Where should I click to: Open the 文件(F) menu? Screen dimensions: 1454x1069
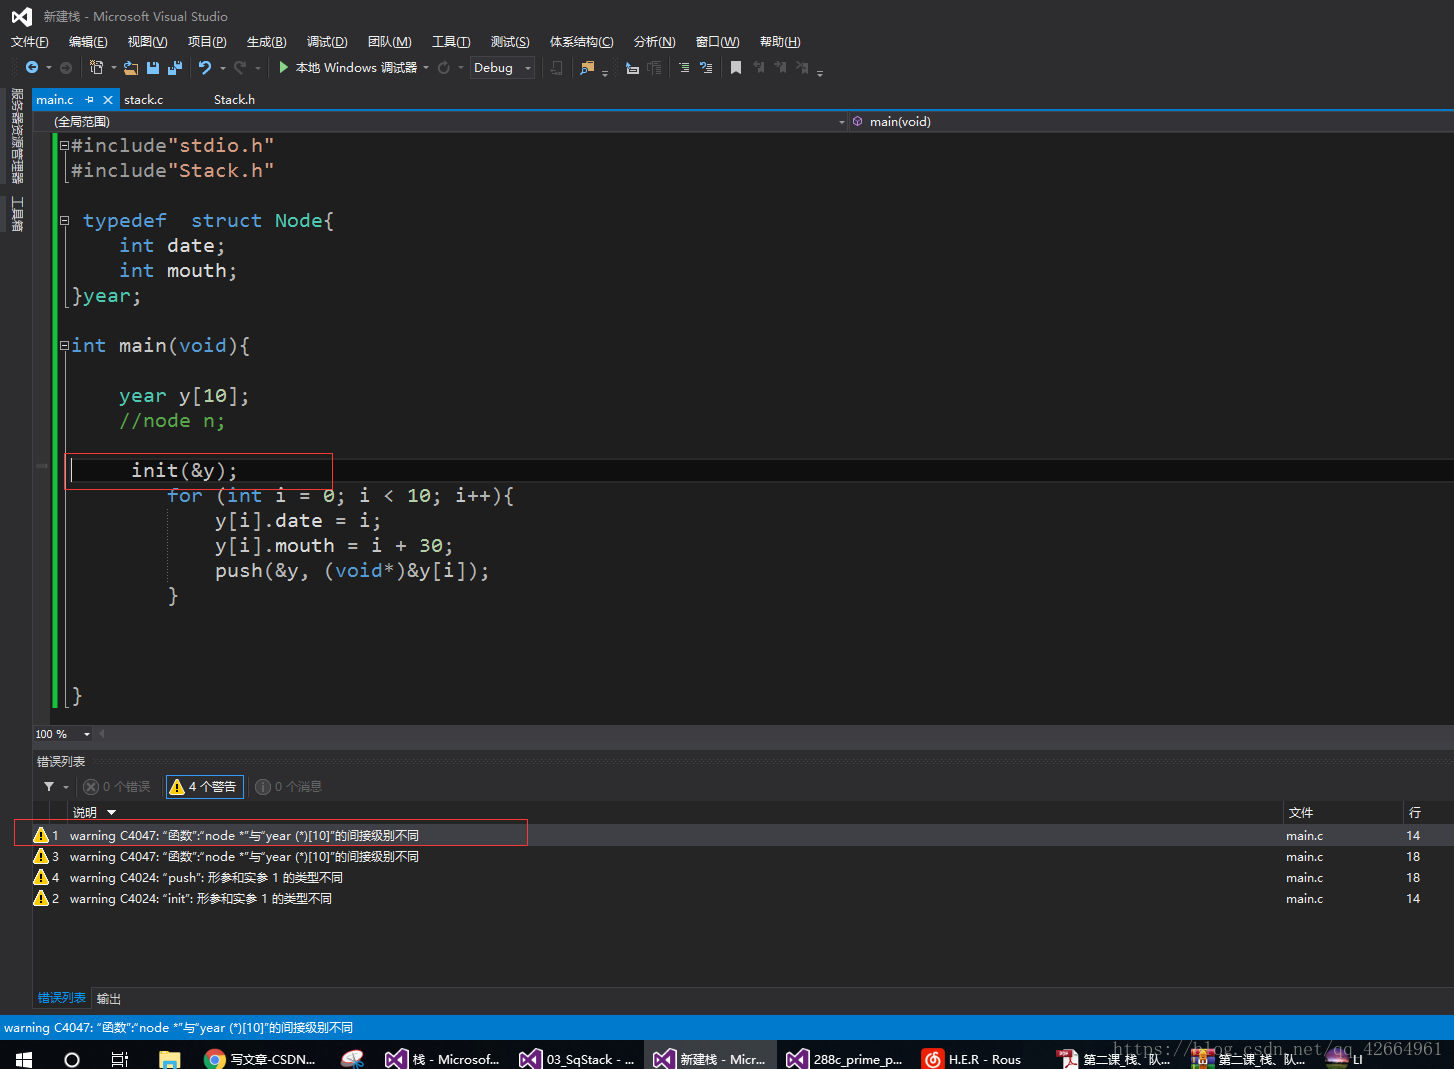(30, 42)
